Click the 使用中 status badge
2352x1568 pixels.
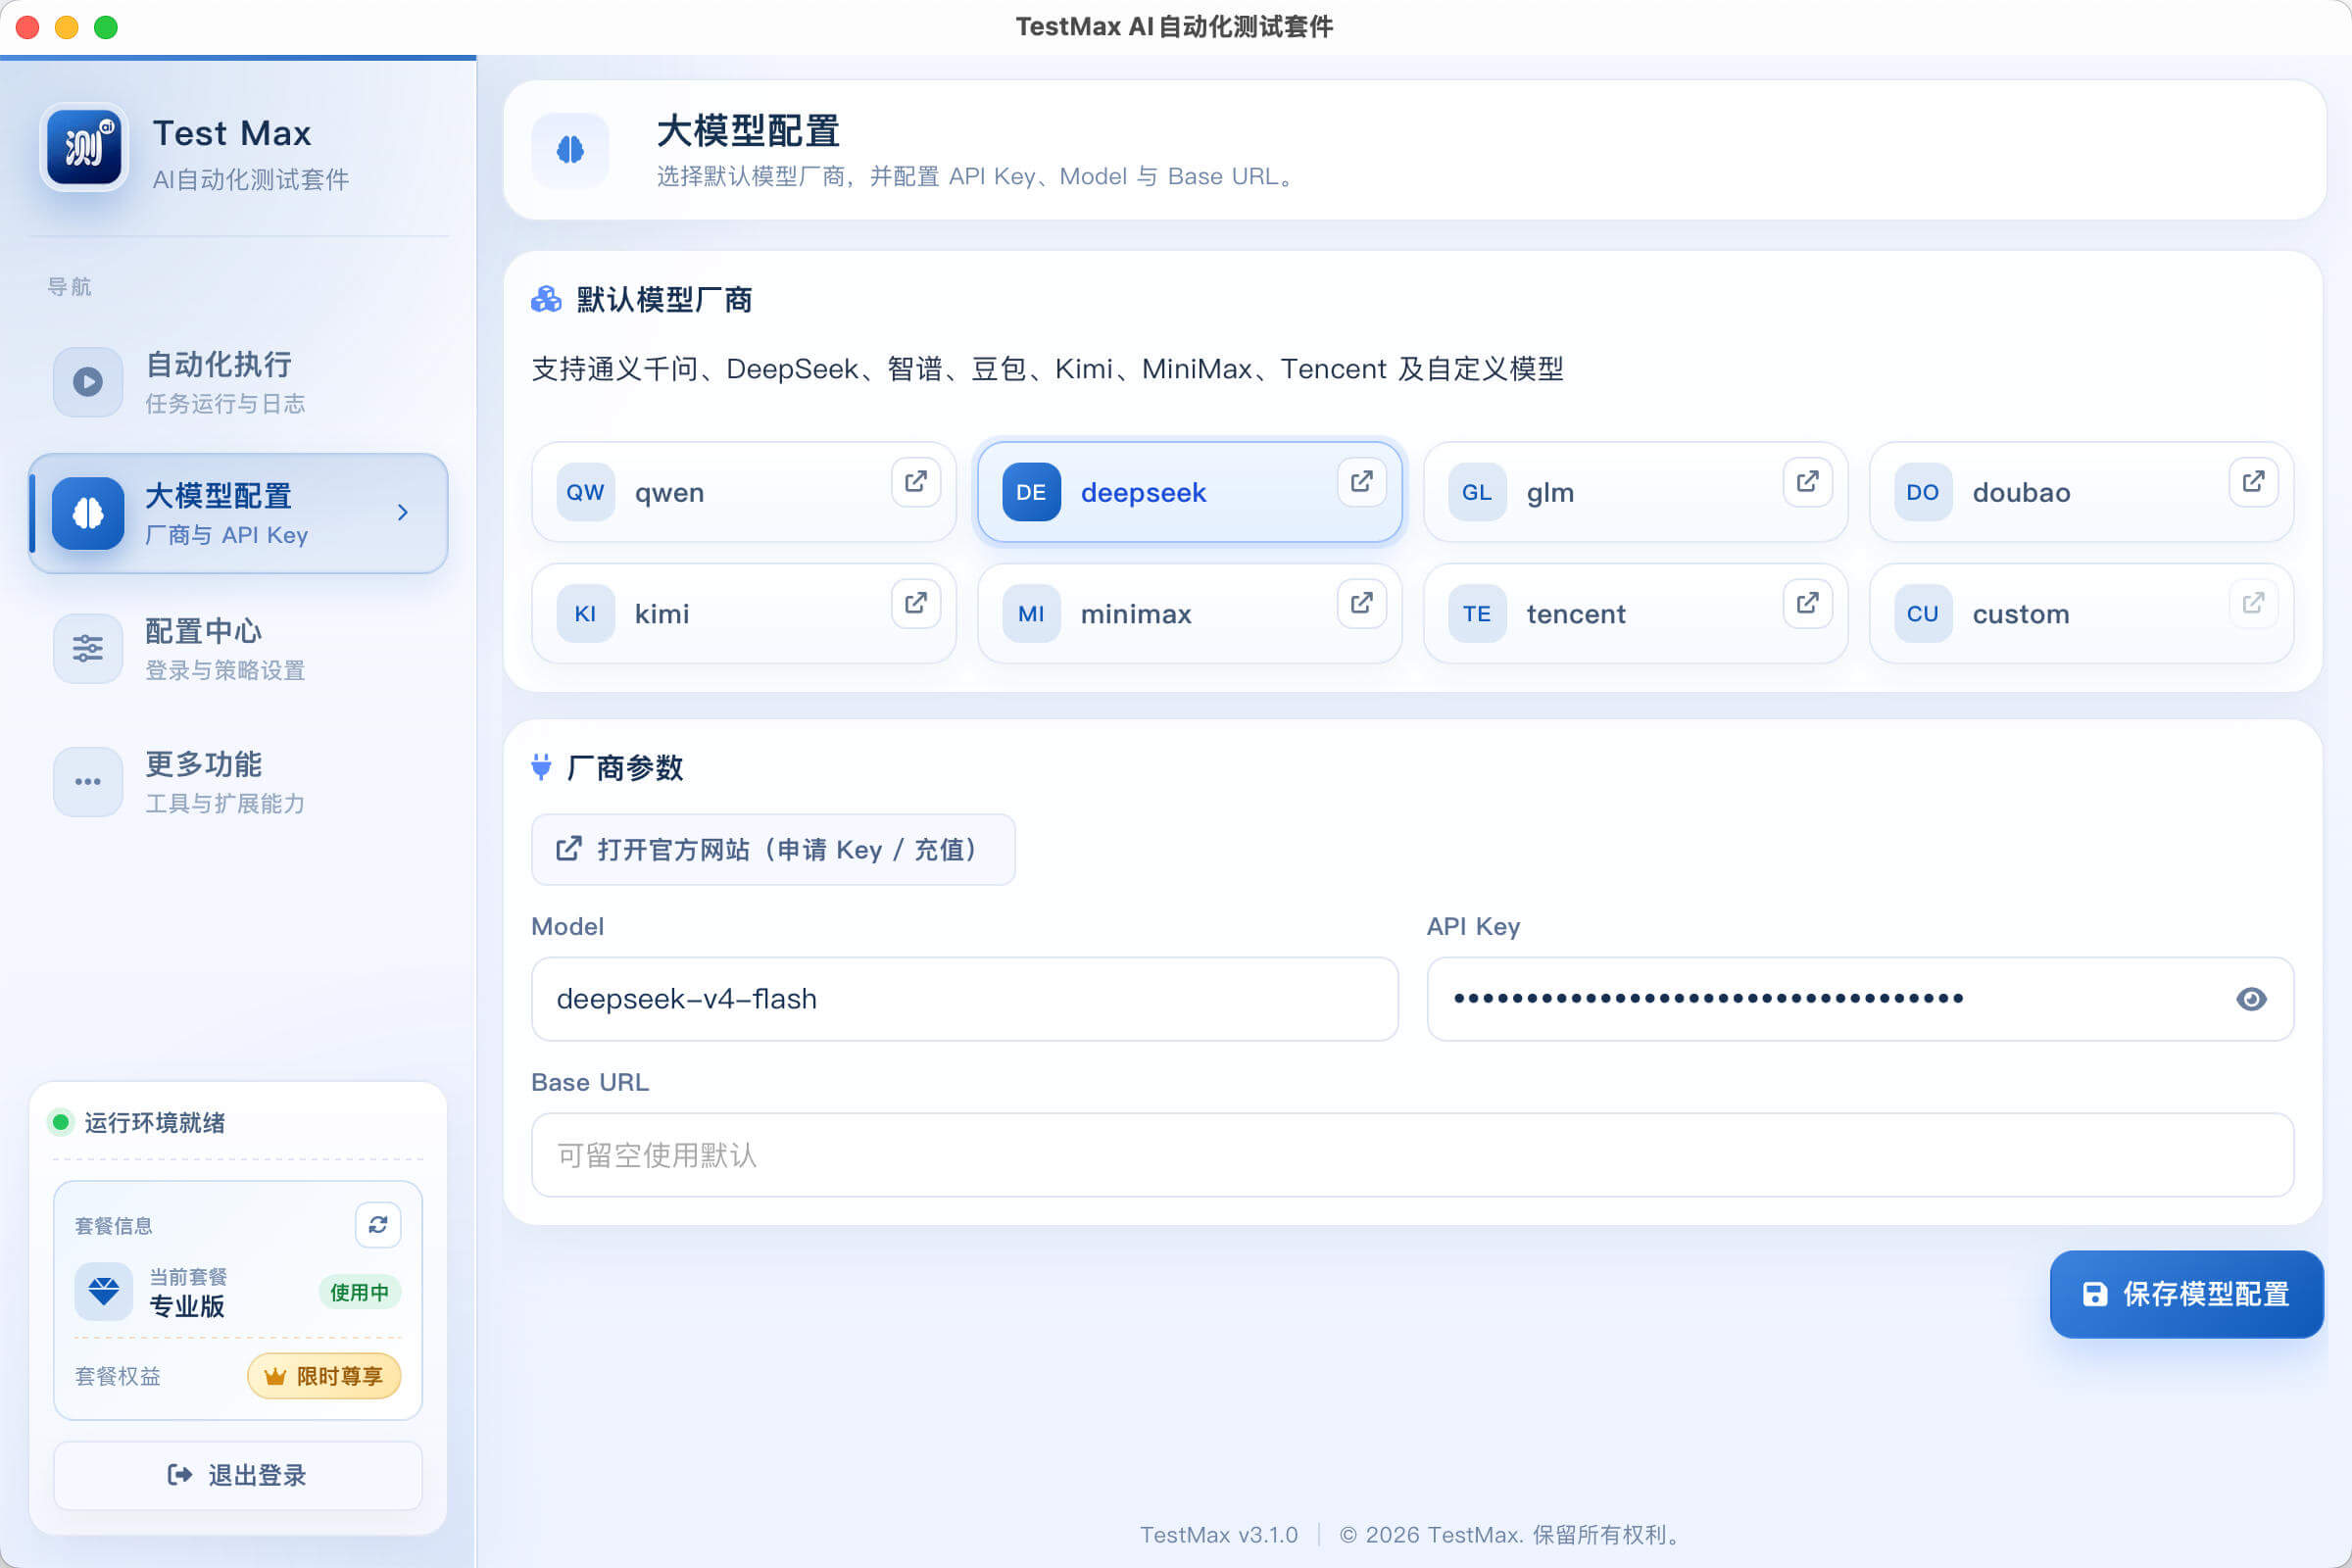pyautogui.click(x=360, y=1292)
